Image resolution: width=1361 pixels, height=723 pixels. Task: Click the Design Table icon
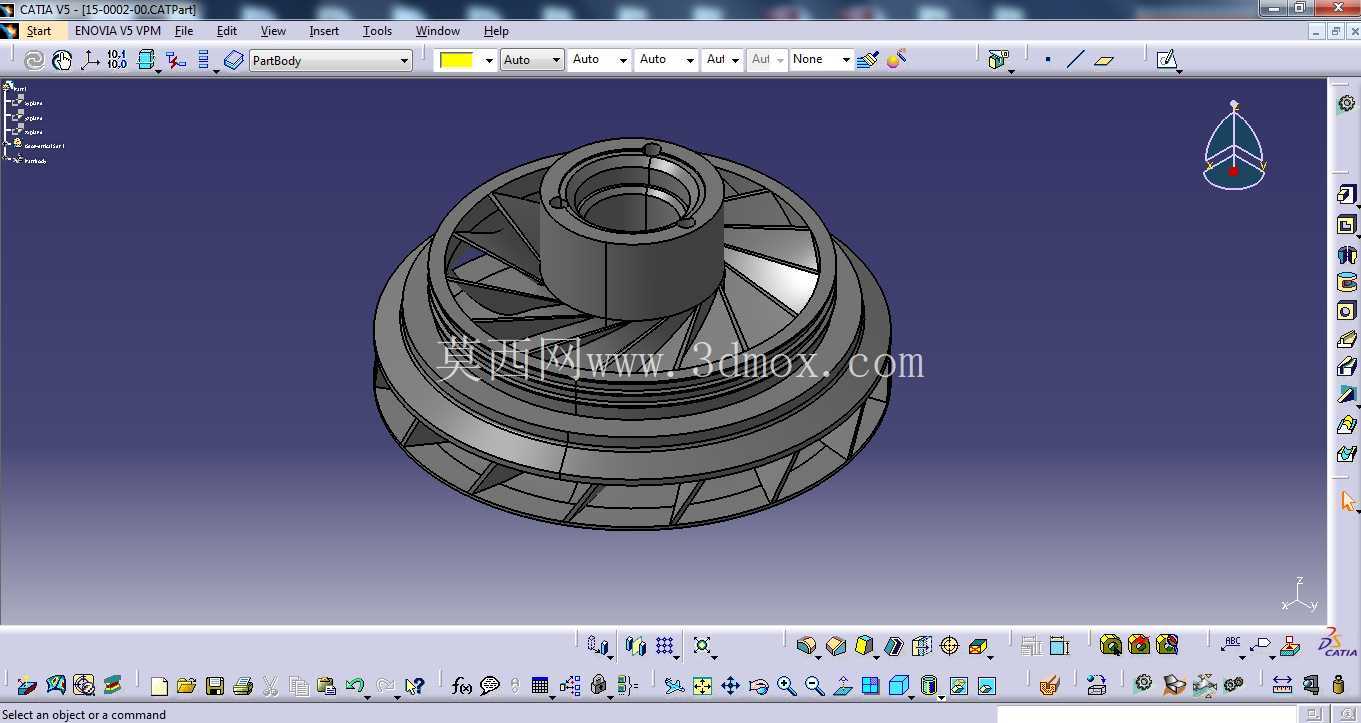tap(540, 686)
